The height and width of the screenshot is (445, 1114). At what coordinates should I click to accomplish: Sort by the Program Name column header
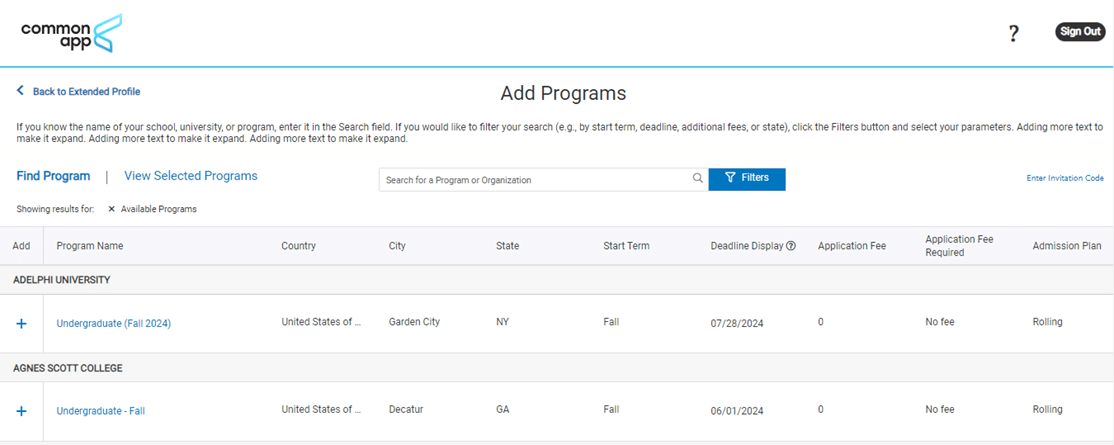click(x=90, y=246)
